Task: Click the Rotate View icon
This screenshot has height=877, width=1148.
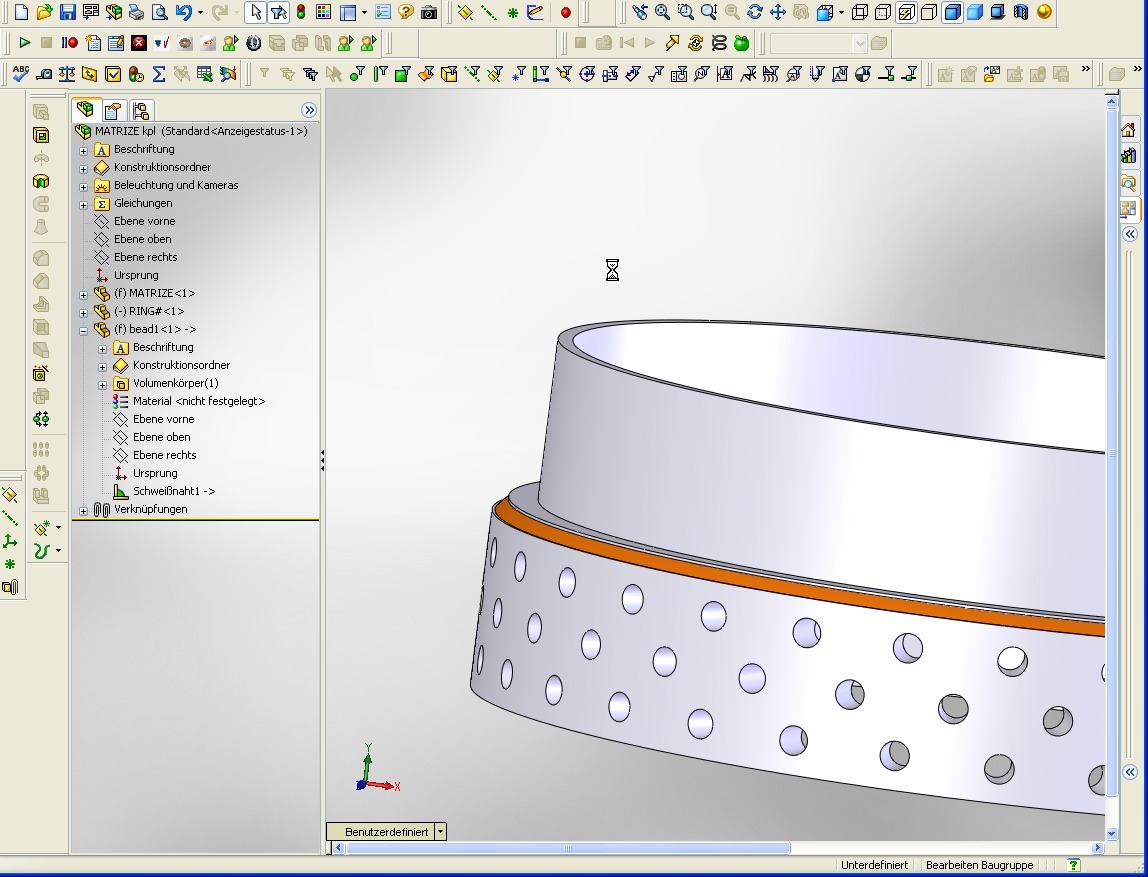Action: point(754,13)
